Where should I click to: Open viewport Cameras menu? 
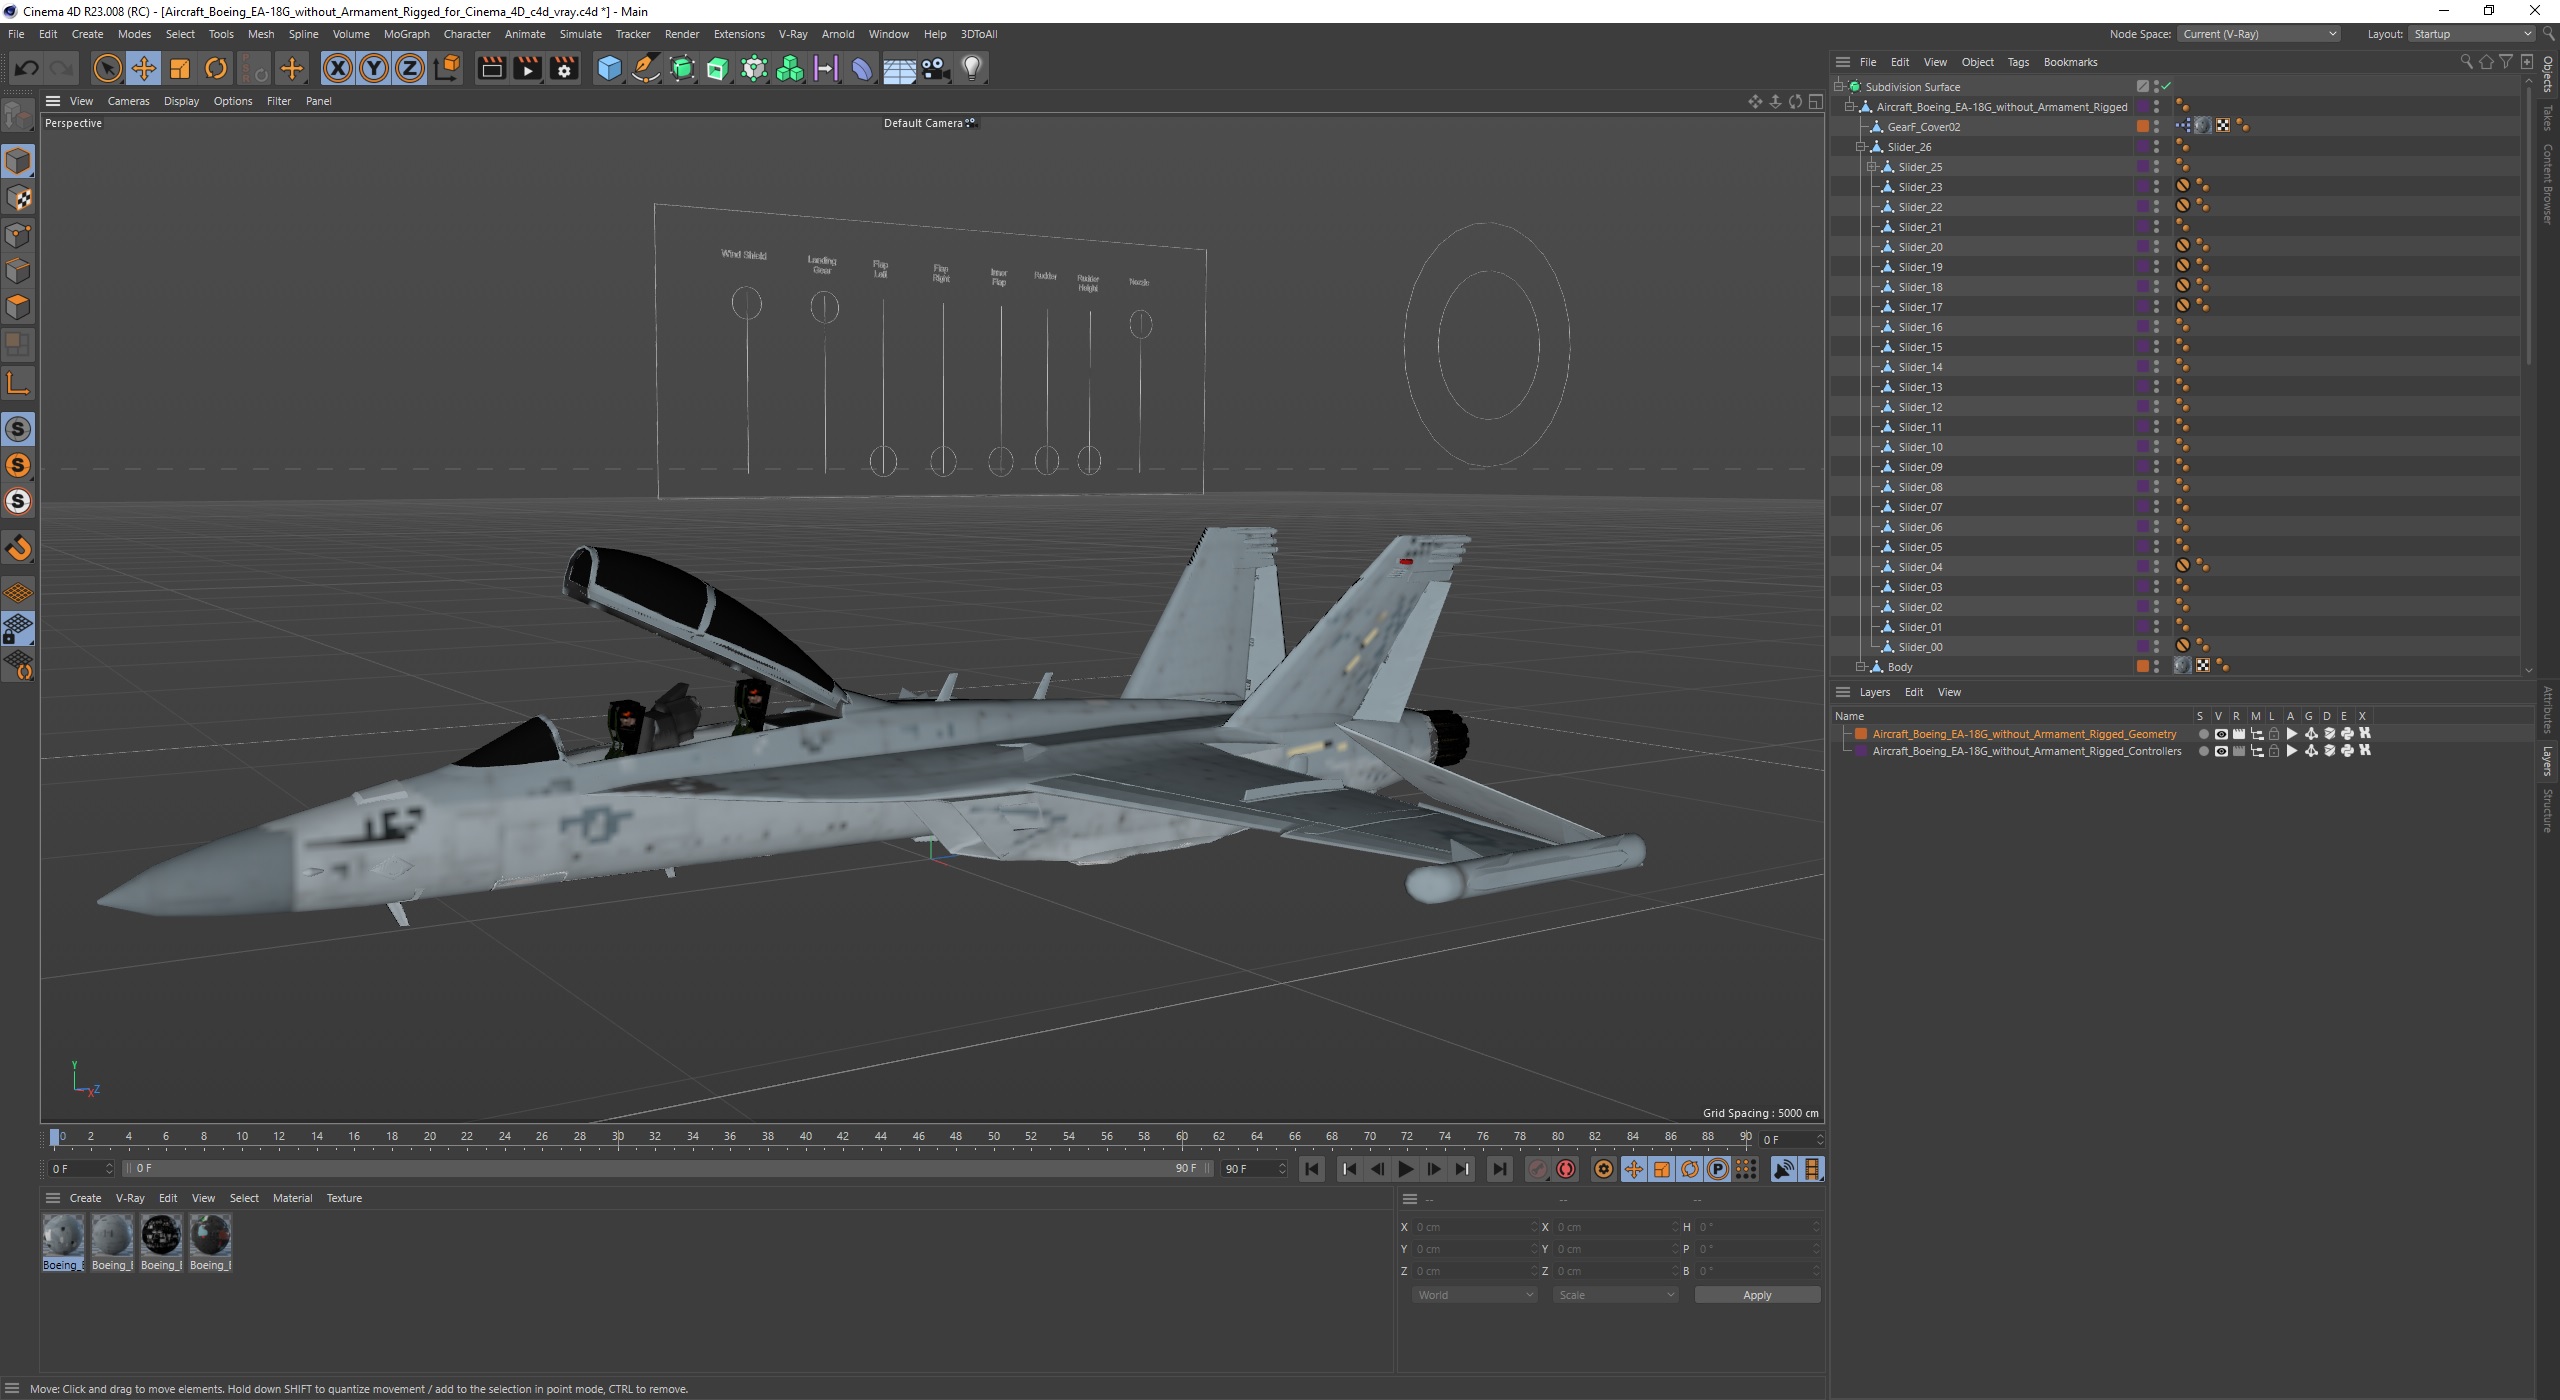[x=128, y=101]
